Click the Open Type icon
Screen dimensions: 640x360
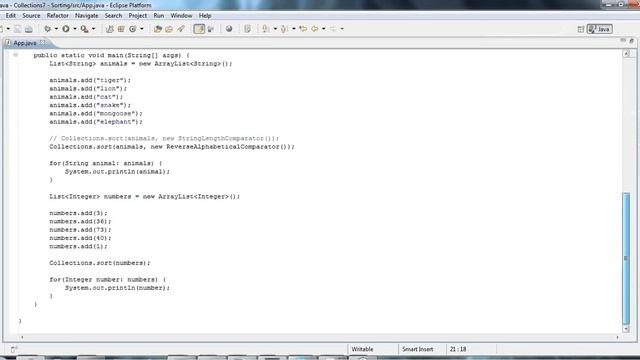pos(158,29)
